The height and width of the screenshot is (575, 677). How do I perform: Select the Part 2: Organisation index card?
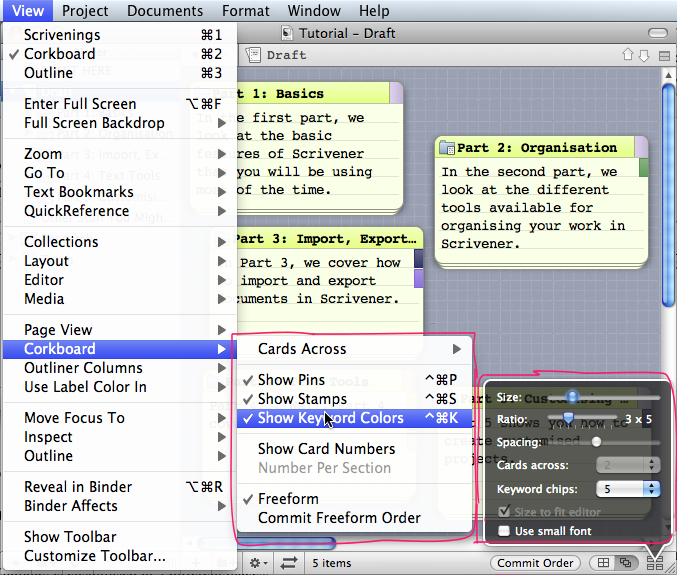coord(541,202)
